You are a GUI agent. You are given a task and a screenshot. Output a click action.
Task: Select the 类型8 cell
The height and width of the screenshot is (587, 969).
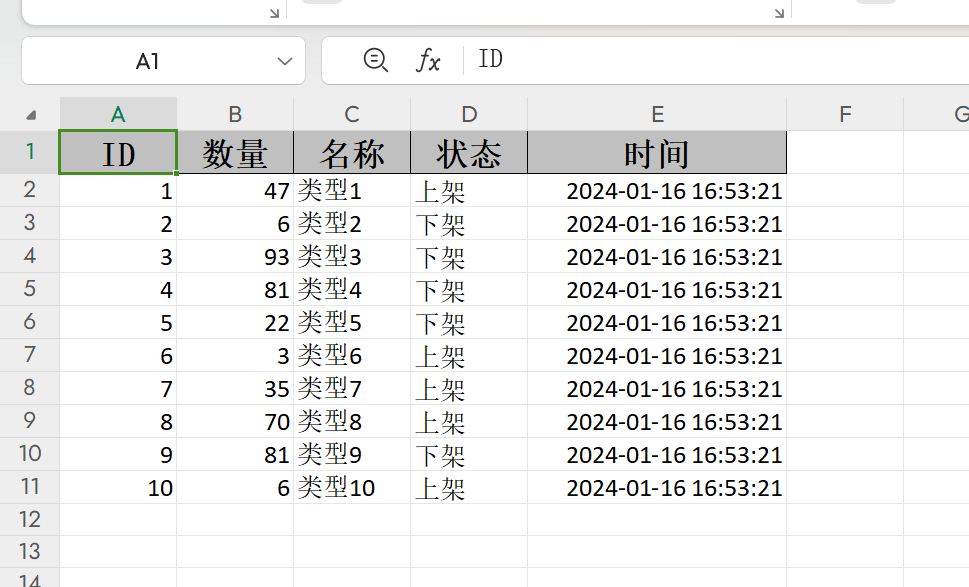pyautogui.click(x=352, y=421)
